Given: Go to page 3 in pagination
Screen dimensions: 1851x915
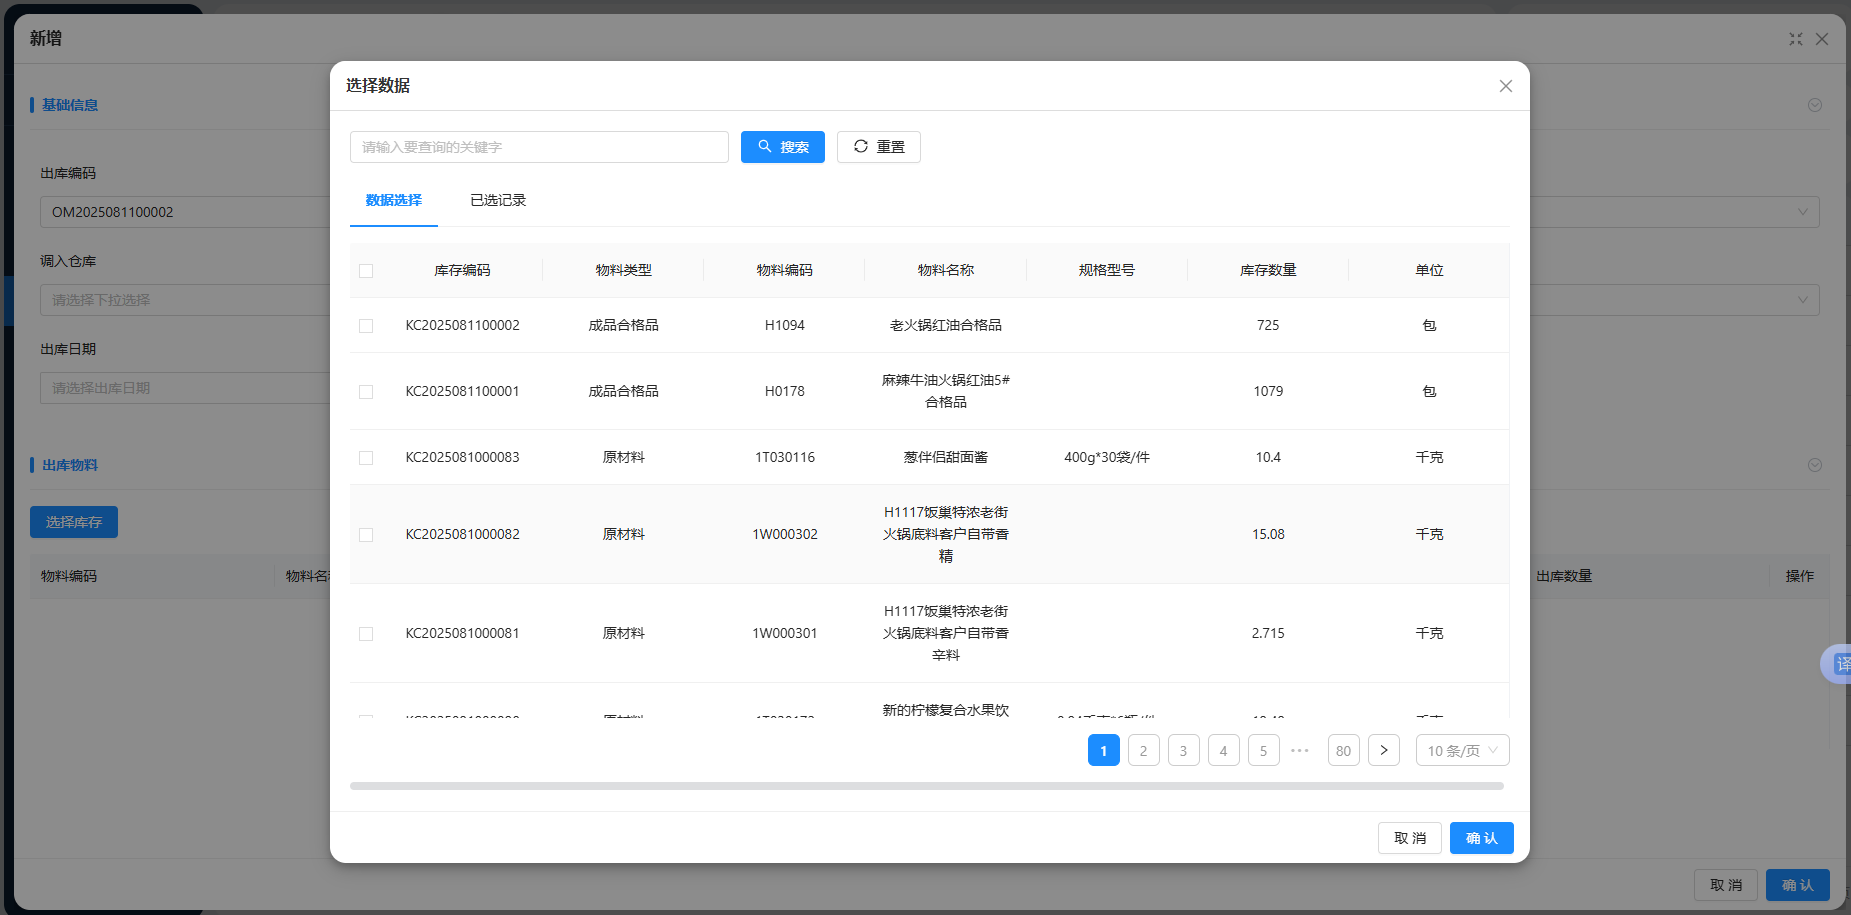Looking at the screenshot, I should pos(1184,750).
